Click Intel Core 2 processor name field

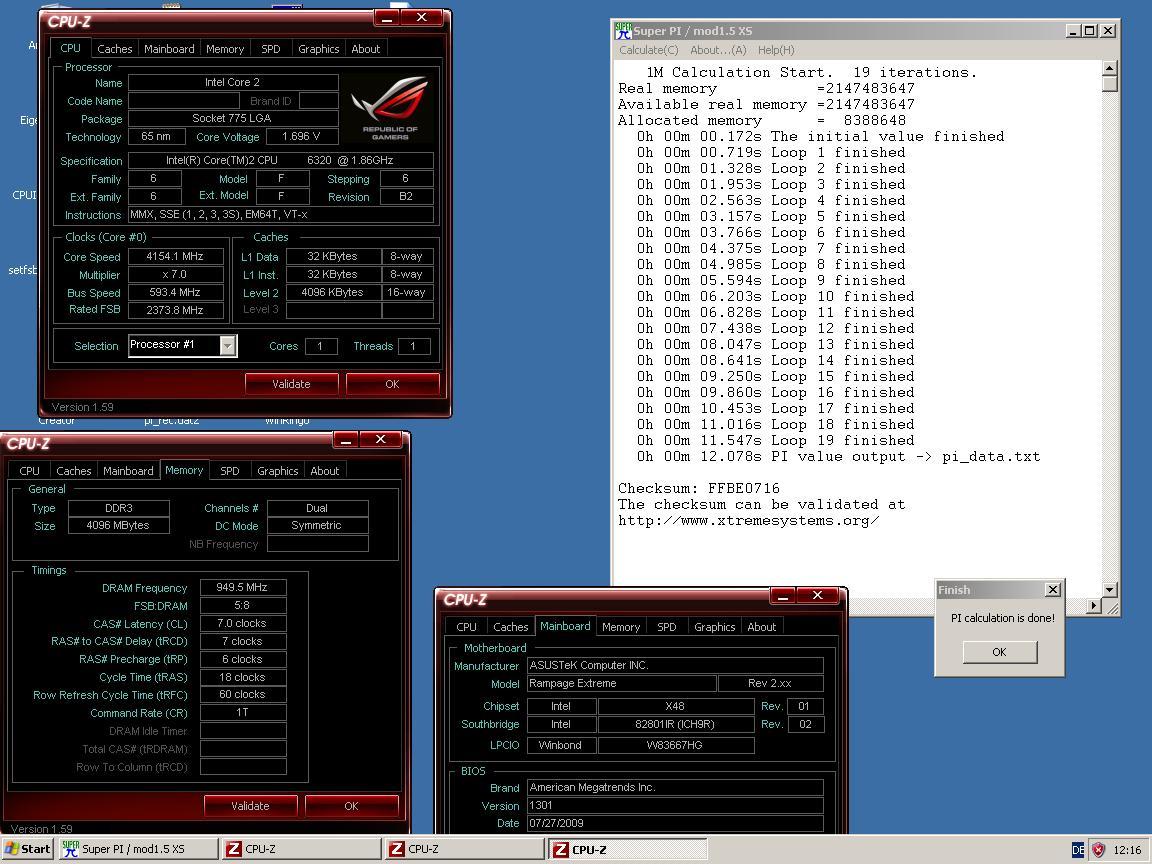(233, 82)
